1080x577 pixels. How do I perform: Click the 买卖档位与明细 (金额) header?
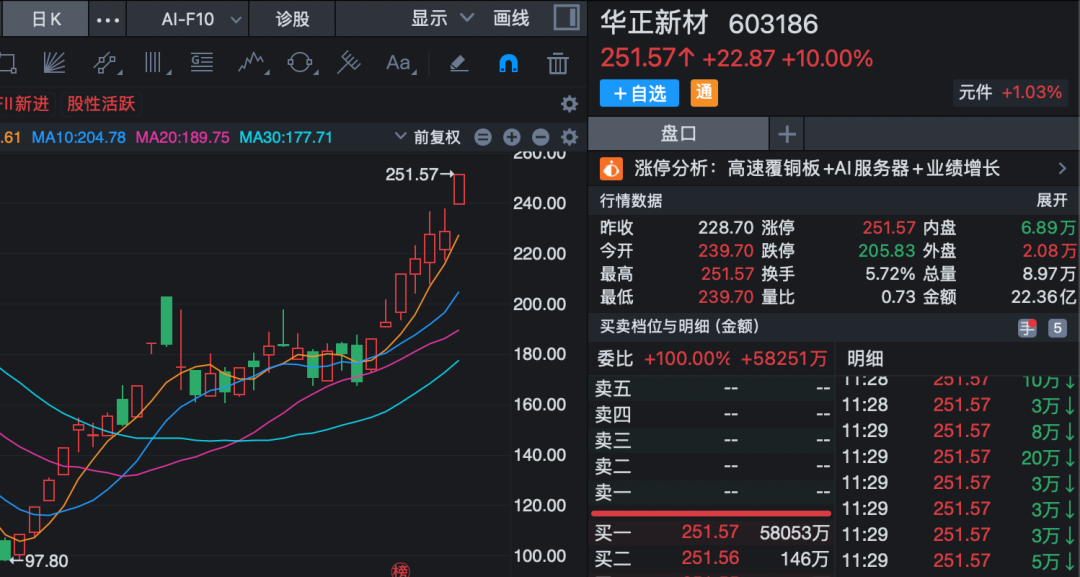pos(679,326)
